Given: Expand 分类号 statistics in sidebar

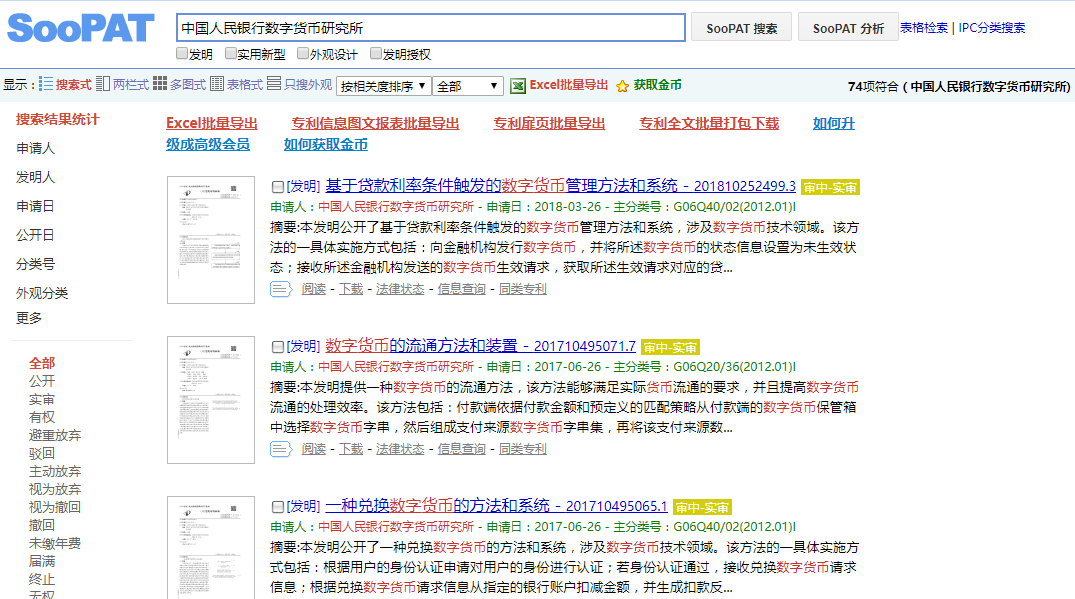Looking at the screenshot, I should click(35, 264).
